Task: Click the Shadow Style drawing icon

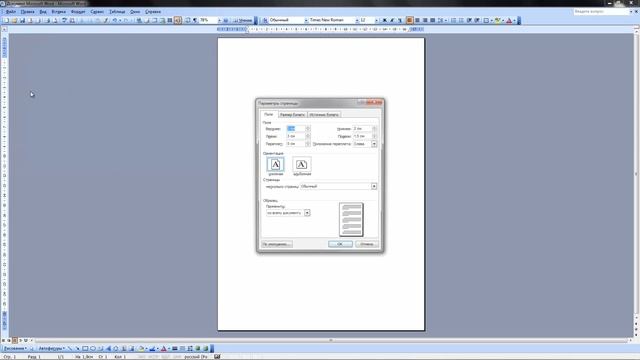Action: click(198, 349)
